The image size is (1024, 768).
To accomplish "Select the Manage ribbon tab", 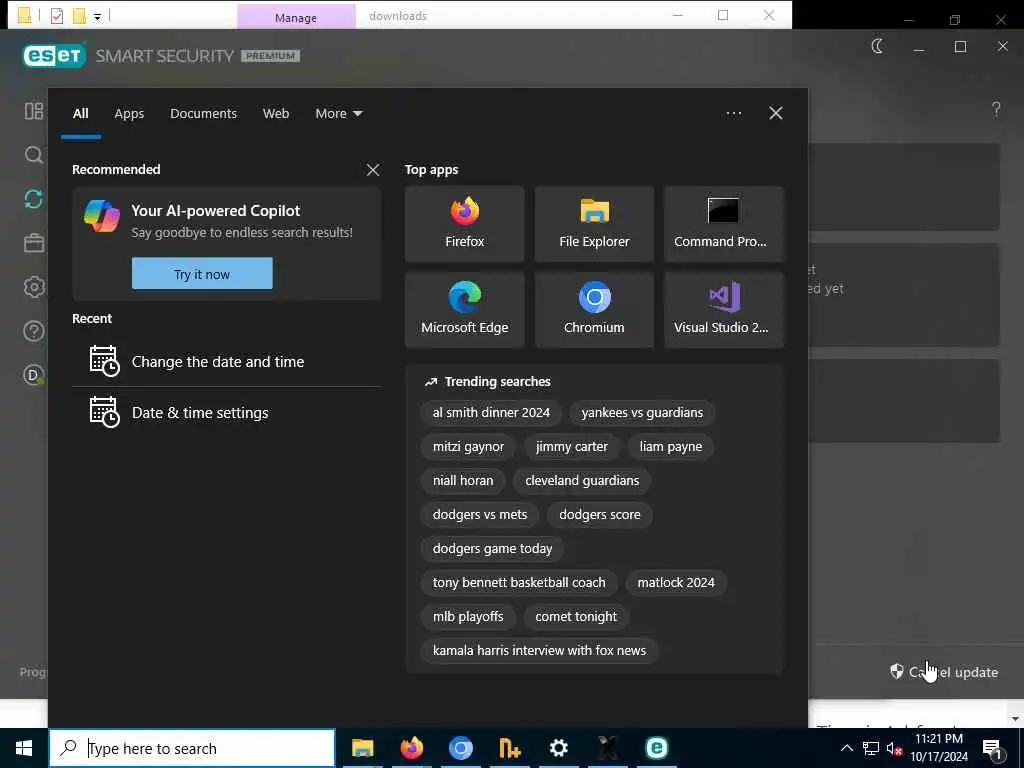I will [x=296, y=17].
